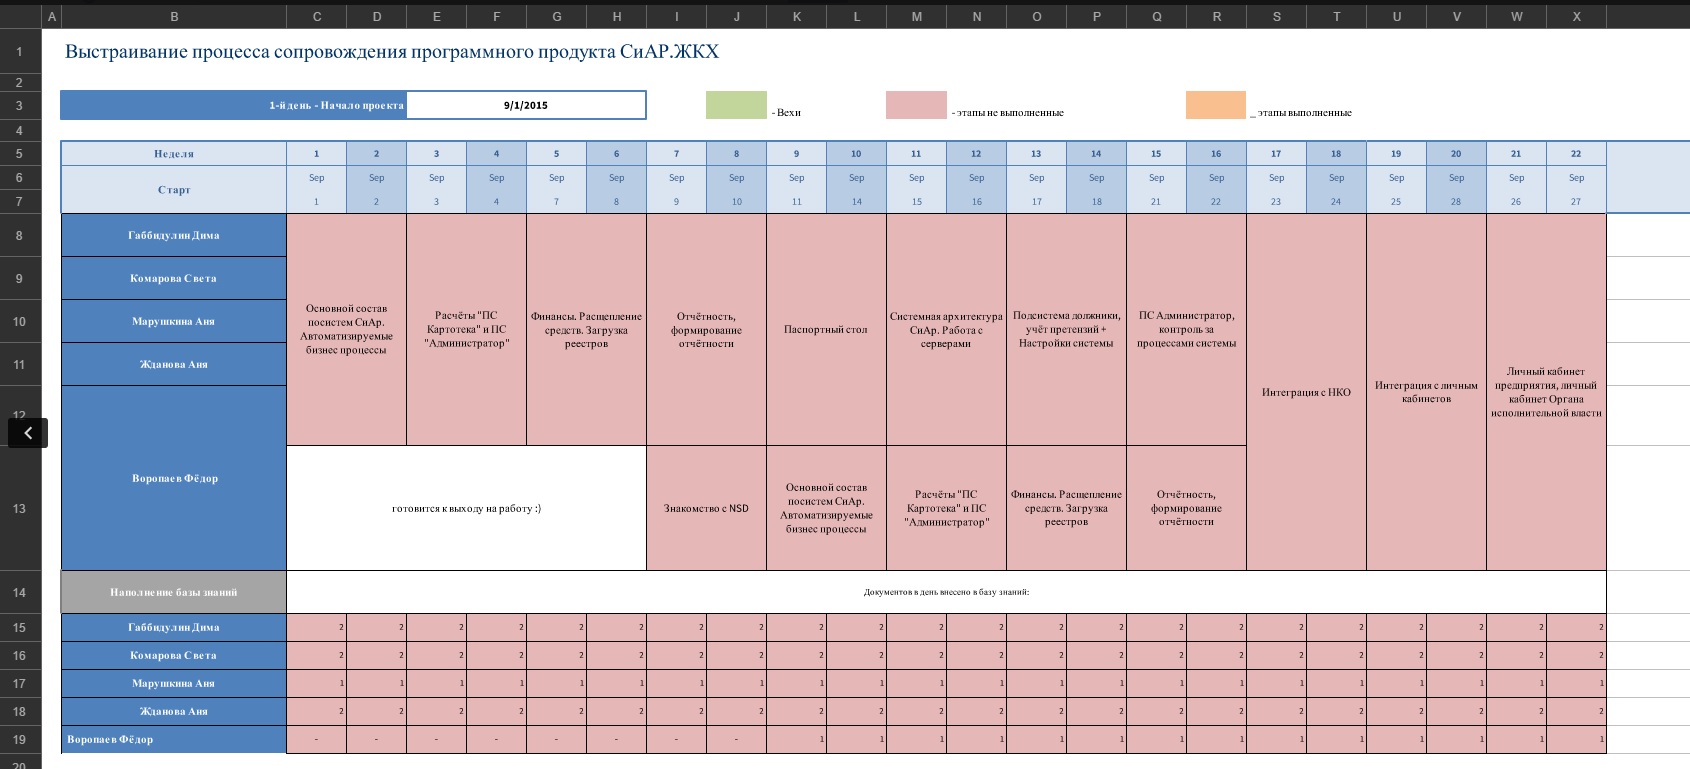
Task: Select the 'Интеграция с личным кабинетов' stage cell
Action: click(x=1426, y=392)
